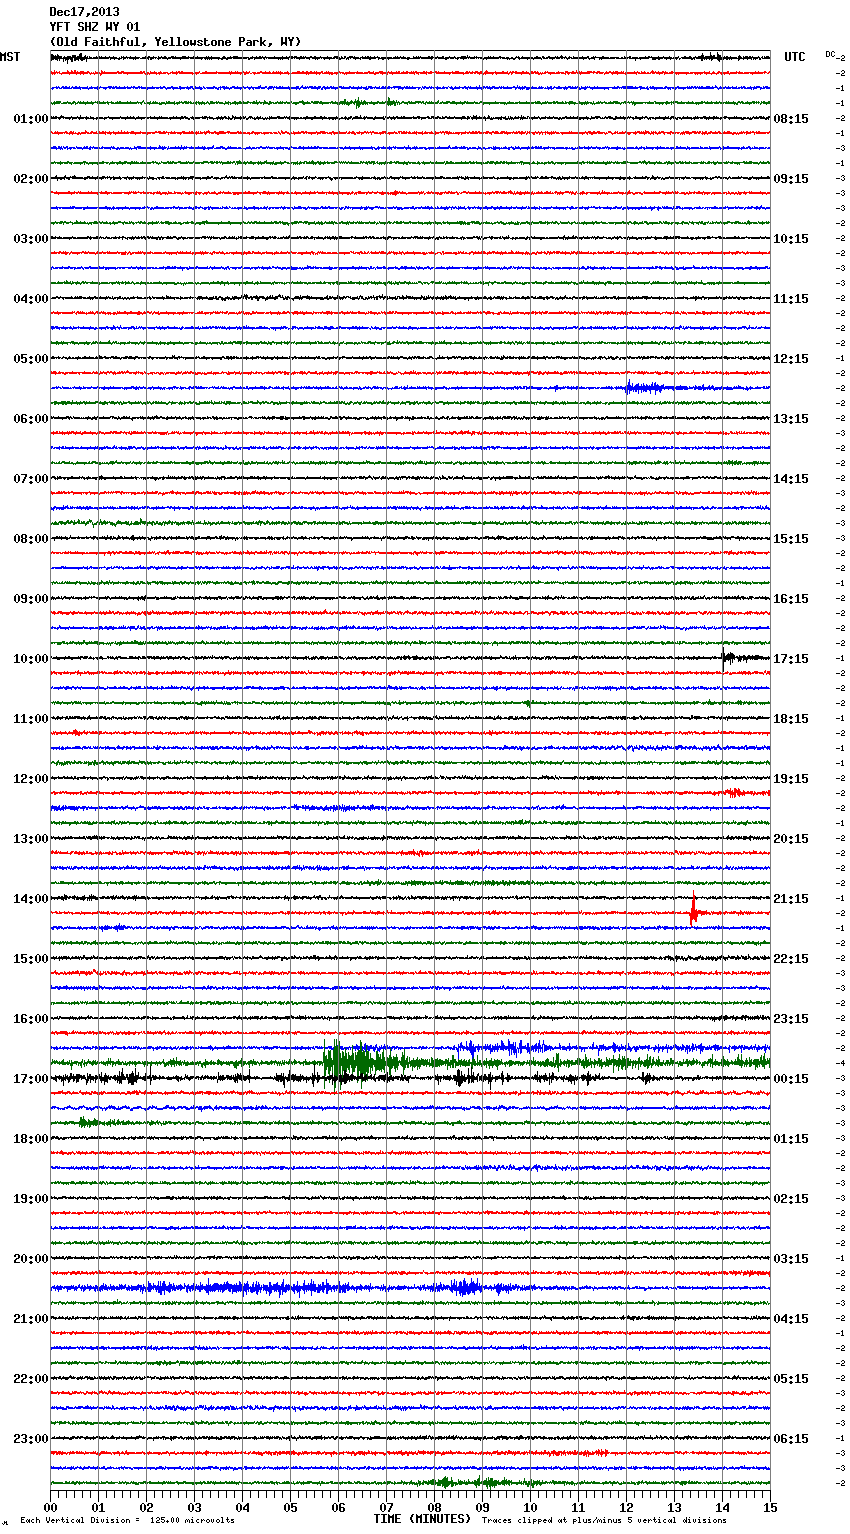Viewport: 850px width, 1534px height.
Task: Click the date label Dec17,2013
Action: (x=84, y=12)
